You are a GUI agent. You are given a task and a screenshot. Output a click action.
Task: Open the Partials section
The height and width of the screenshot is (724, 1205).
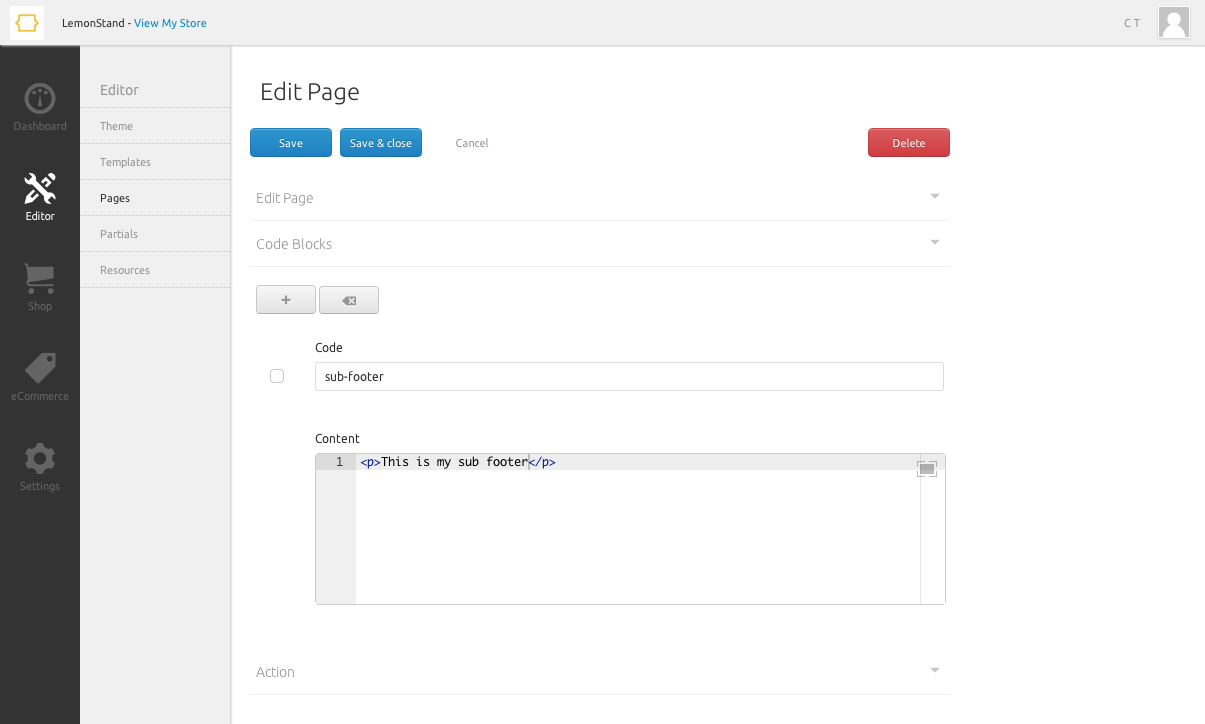pos(118,233)
